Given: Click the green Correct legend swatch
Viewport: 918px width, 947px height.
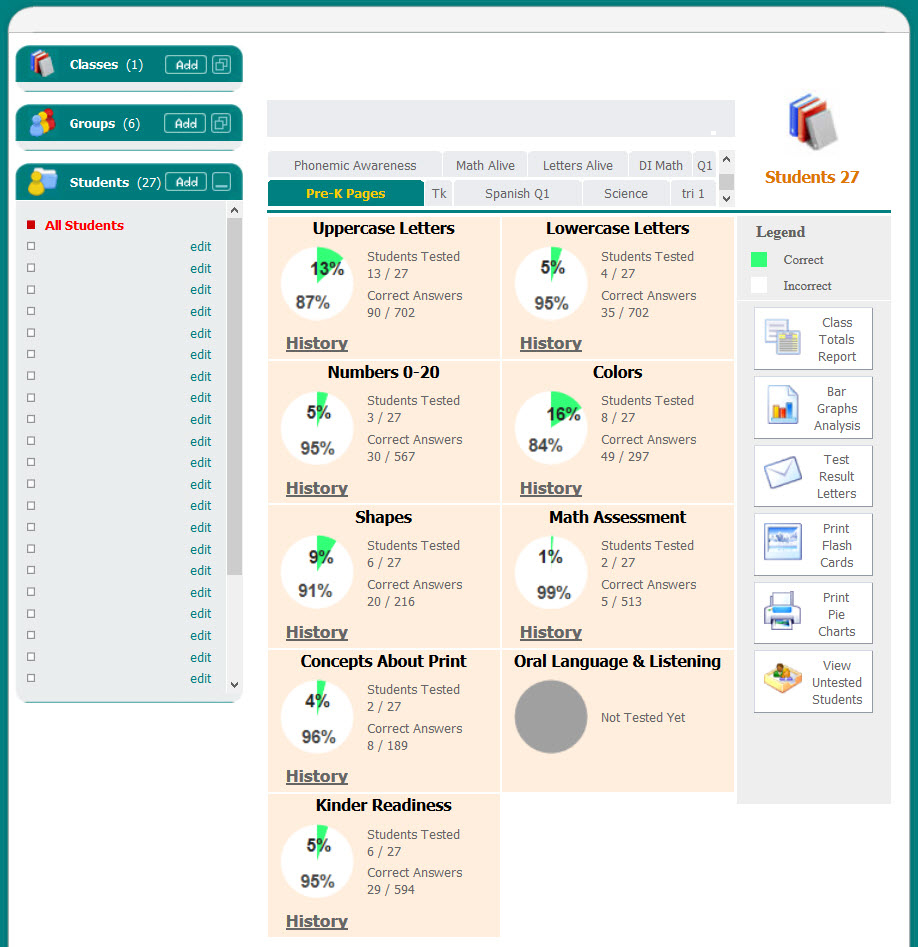Looking at the screenshot, I should pos(759,260).
